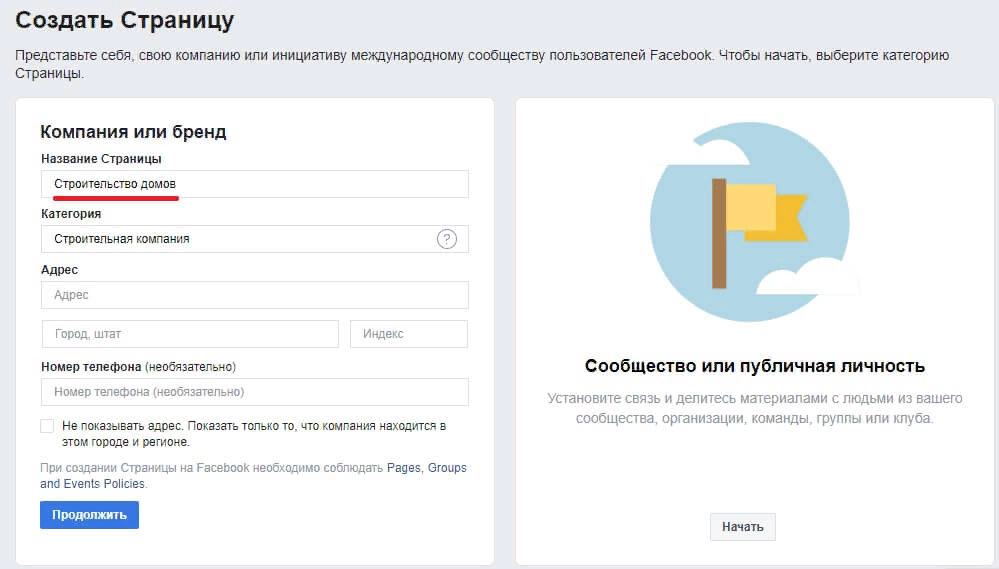Click the 'Создать Страницу' title
This screenshot has height=569, width=999.
(125, 20)
